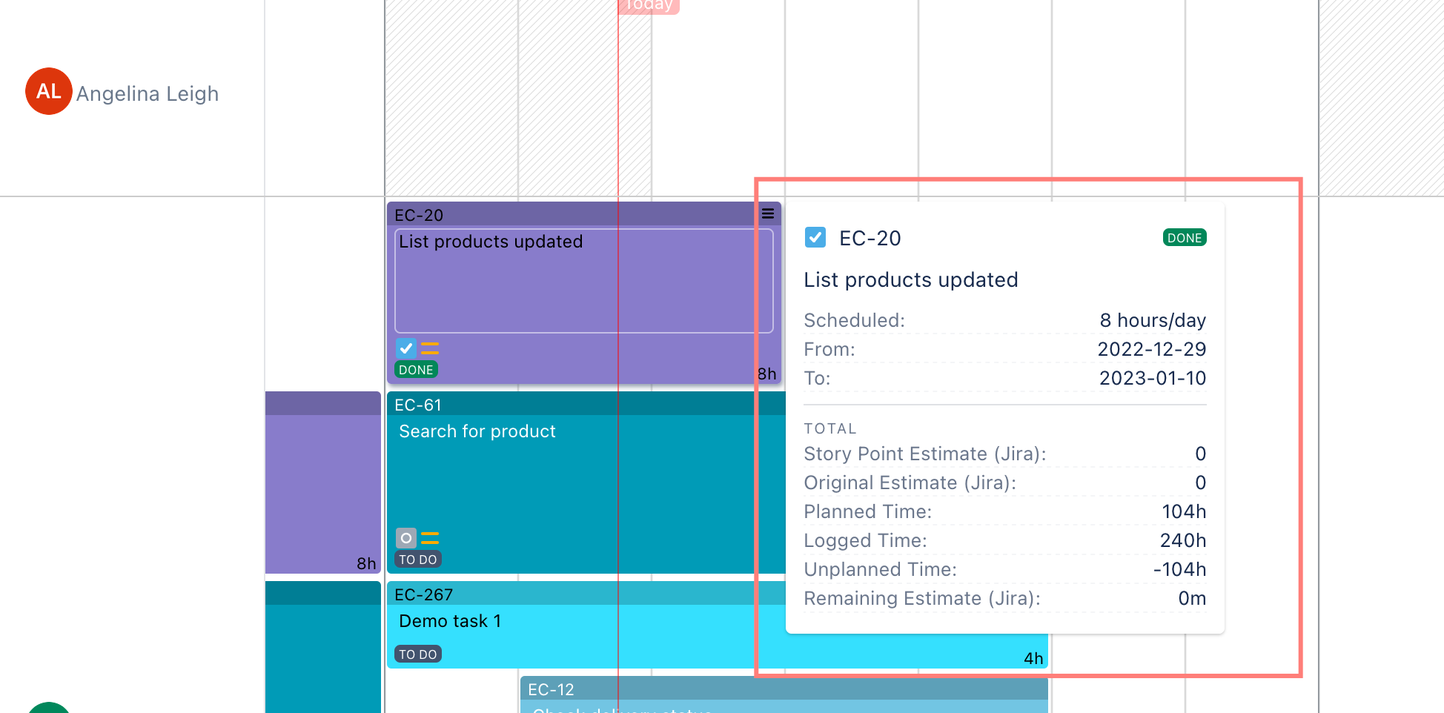Click the List products updated text box
The width and height of the screenshot is (1444, 713).
pos(584,280)
